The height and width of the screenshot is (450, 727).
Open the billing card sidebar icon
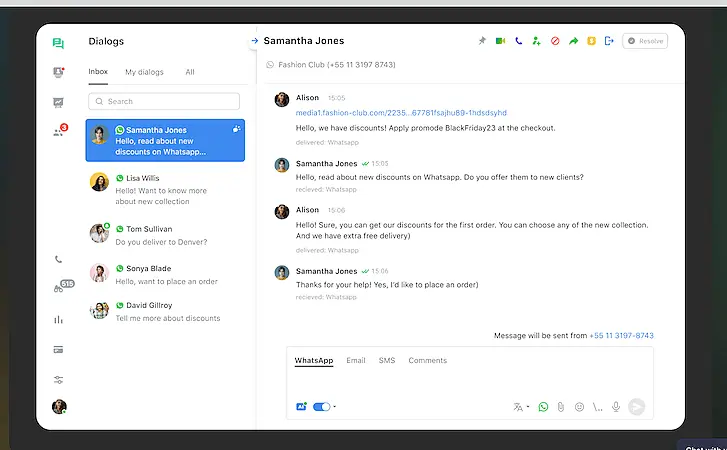click(x=58, y=350)
